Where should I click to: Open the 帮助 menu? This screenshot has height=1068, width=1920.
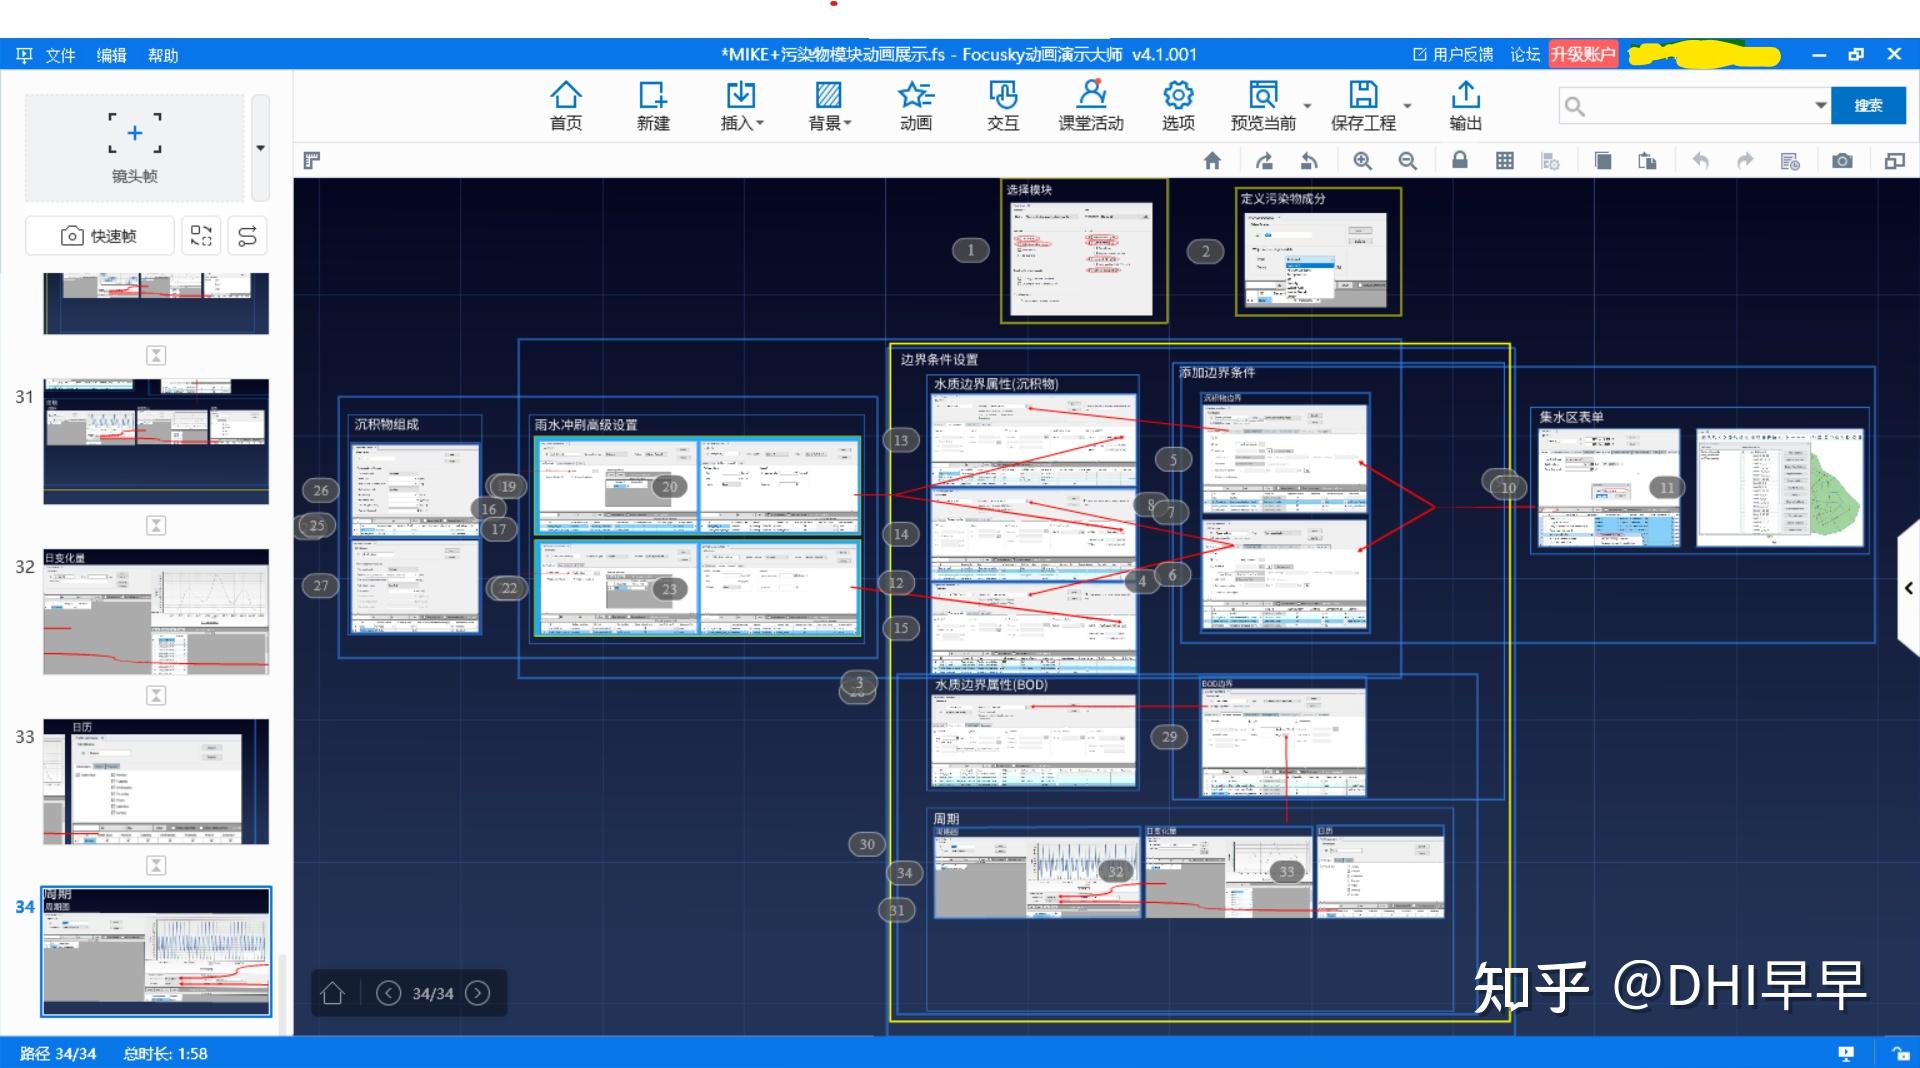163,55
